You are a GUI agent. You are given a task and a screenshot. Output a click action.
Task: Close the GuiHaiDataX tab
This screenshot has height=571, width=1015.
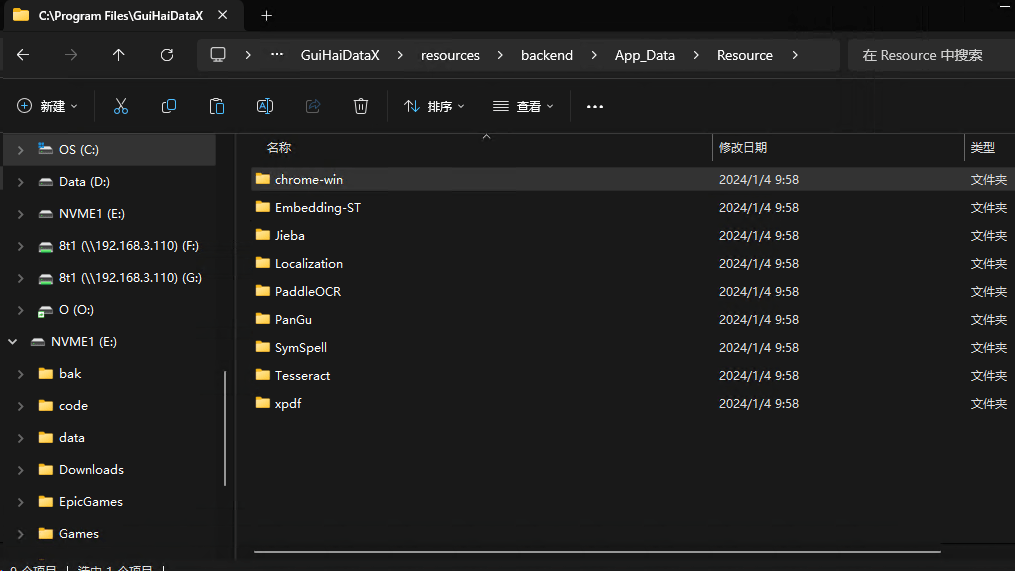(x=223, y=15)
